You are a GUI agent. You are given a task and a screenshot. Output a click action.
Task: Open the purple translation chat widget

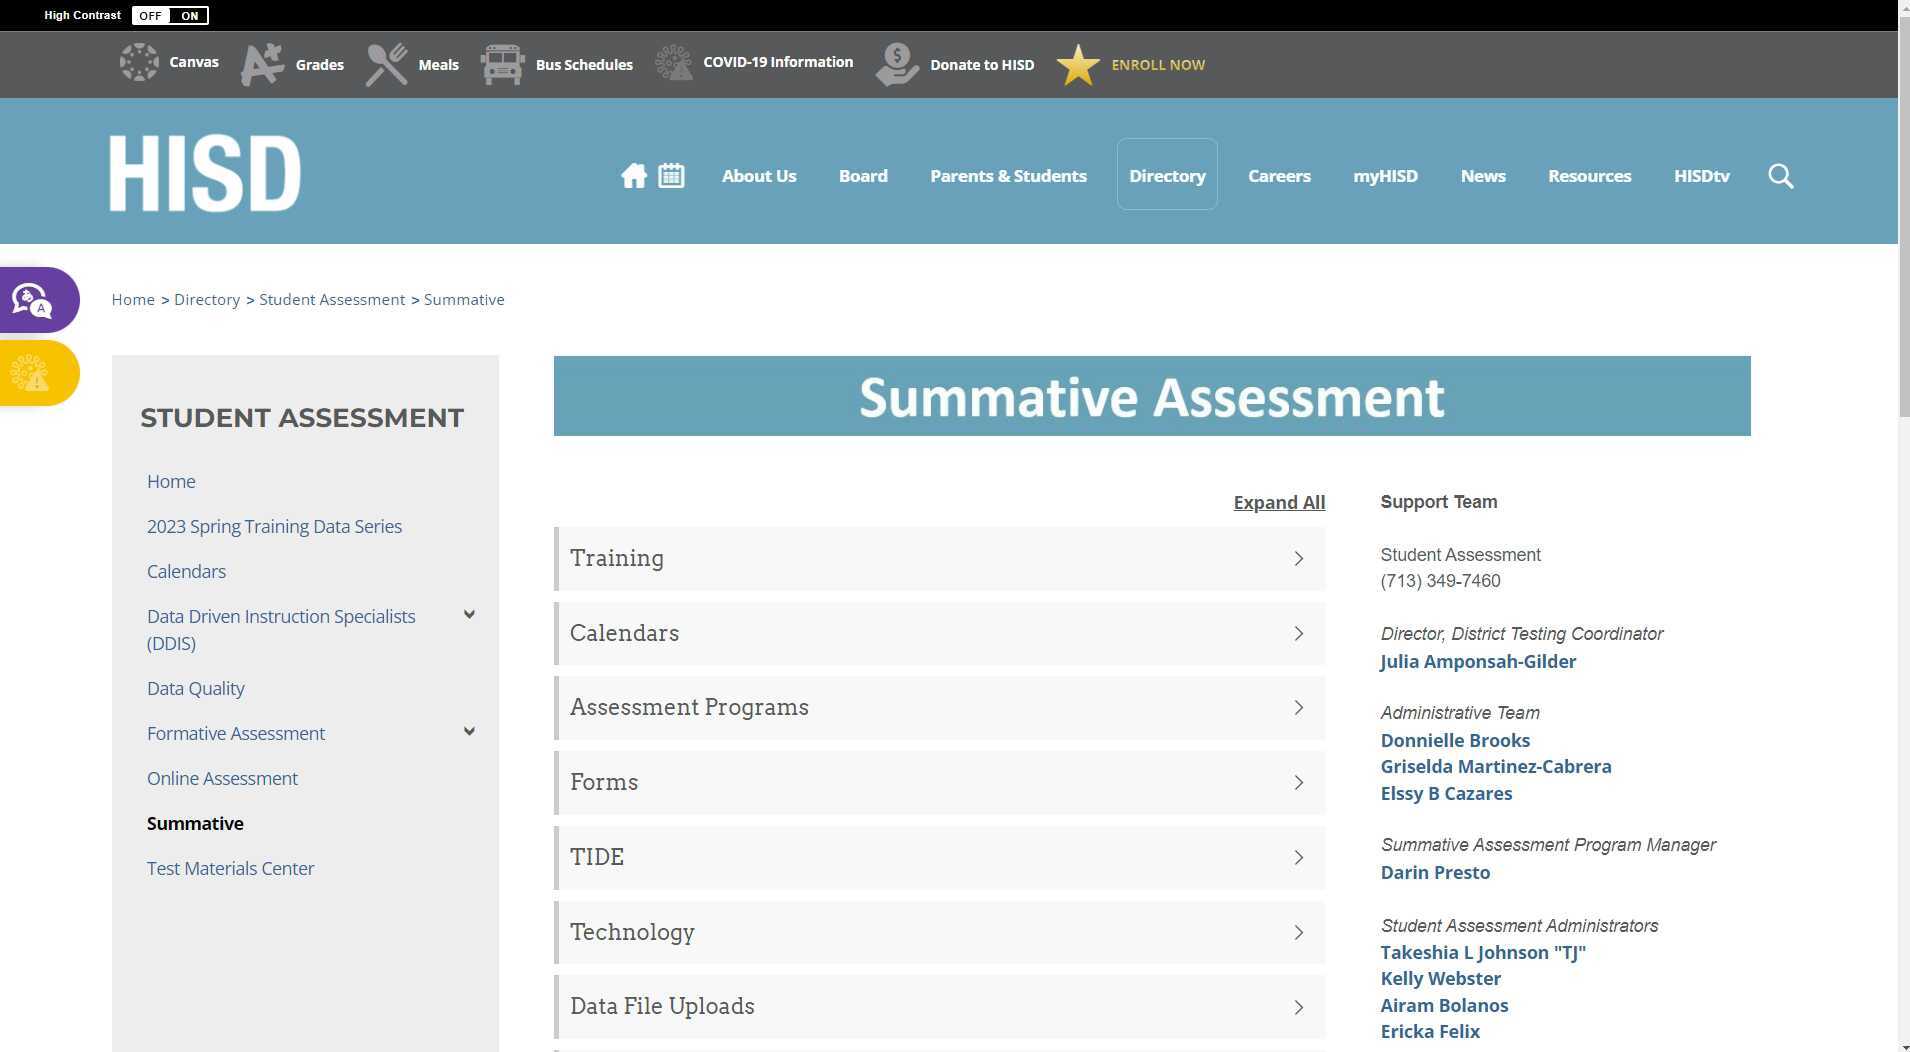(x=32, y=299)
